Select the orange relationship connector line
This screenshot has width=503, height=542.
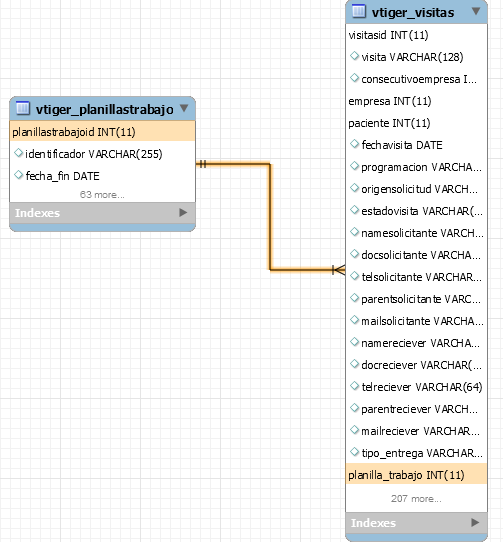(x=270, y=217)
